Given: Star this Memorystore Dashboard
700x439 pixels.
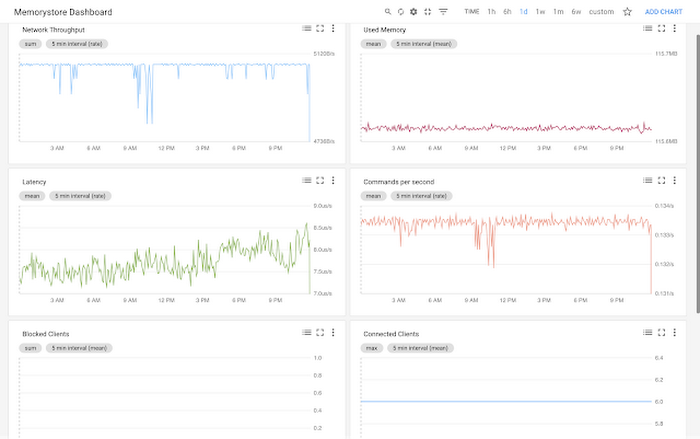Looking at the screenshot, I should tap(627, 12).
